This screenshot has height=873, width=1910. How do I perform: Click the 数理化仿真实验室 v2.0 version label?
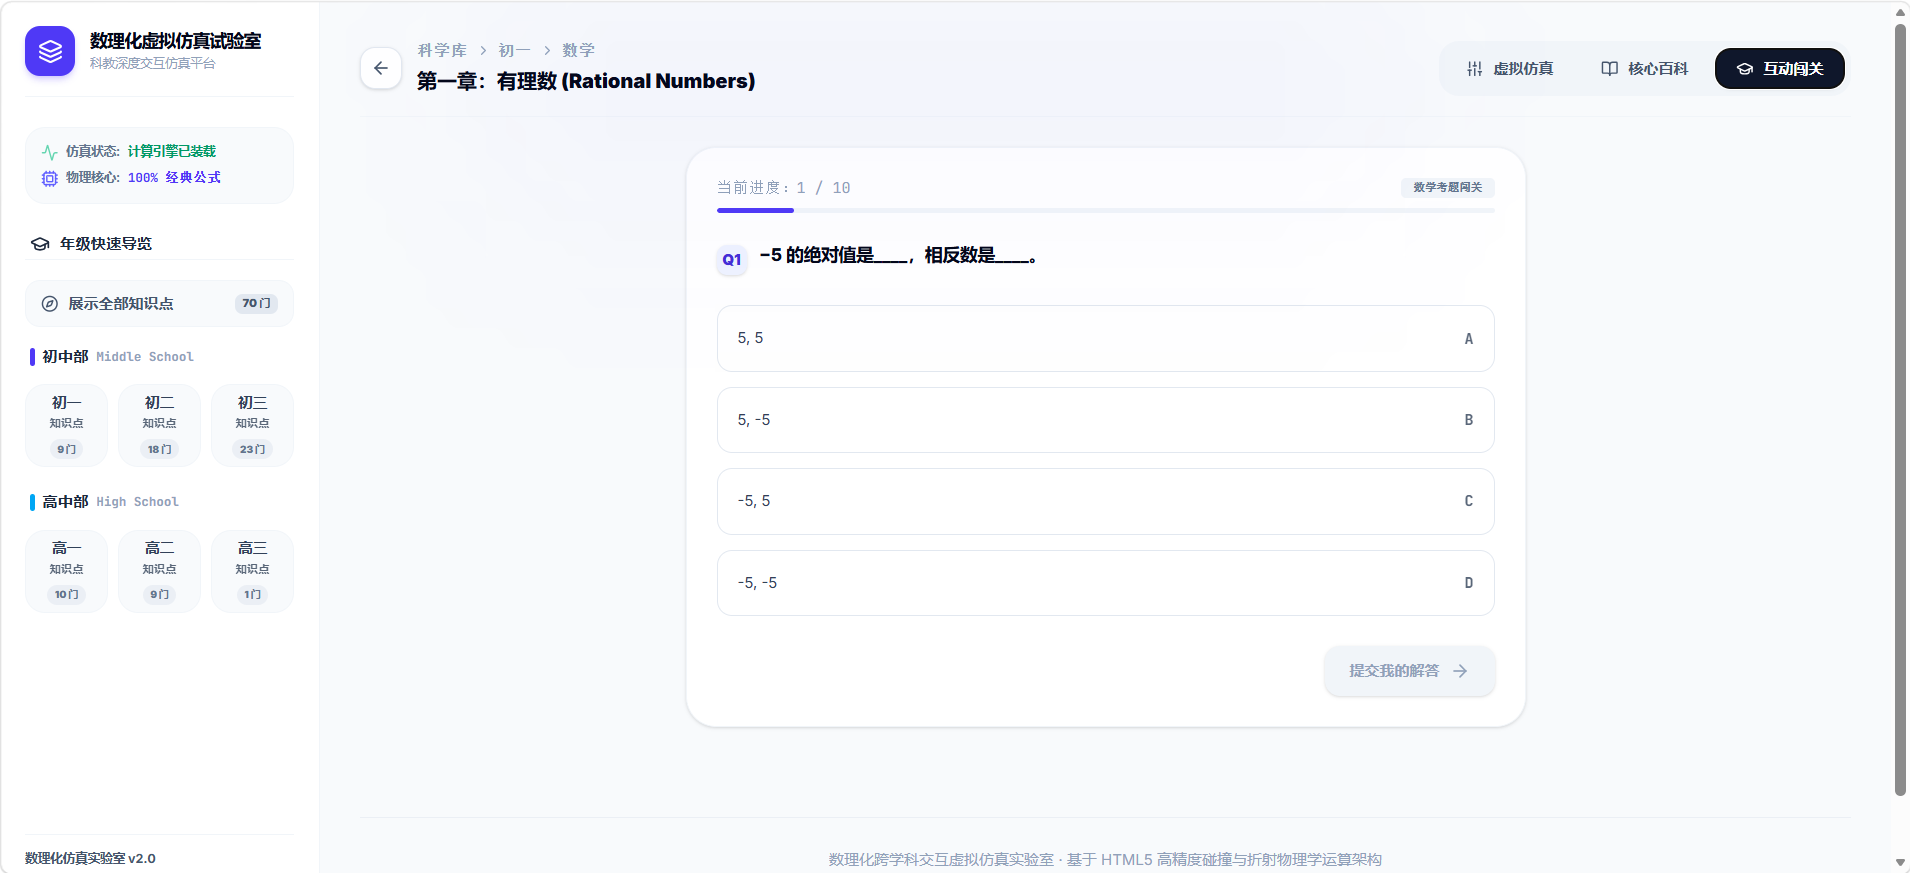(90, 858)
